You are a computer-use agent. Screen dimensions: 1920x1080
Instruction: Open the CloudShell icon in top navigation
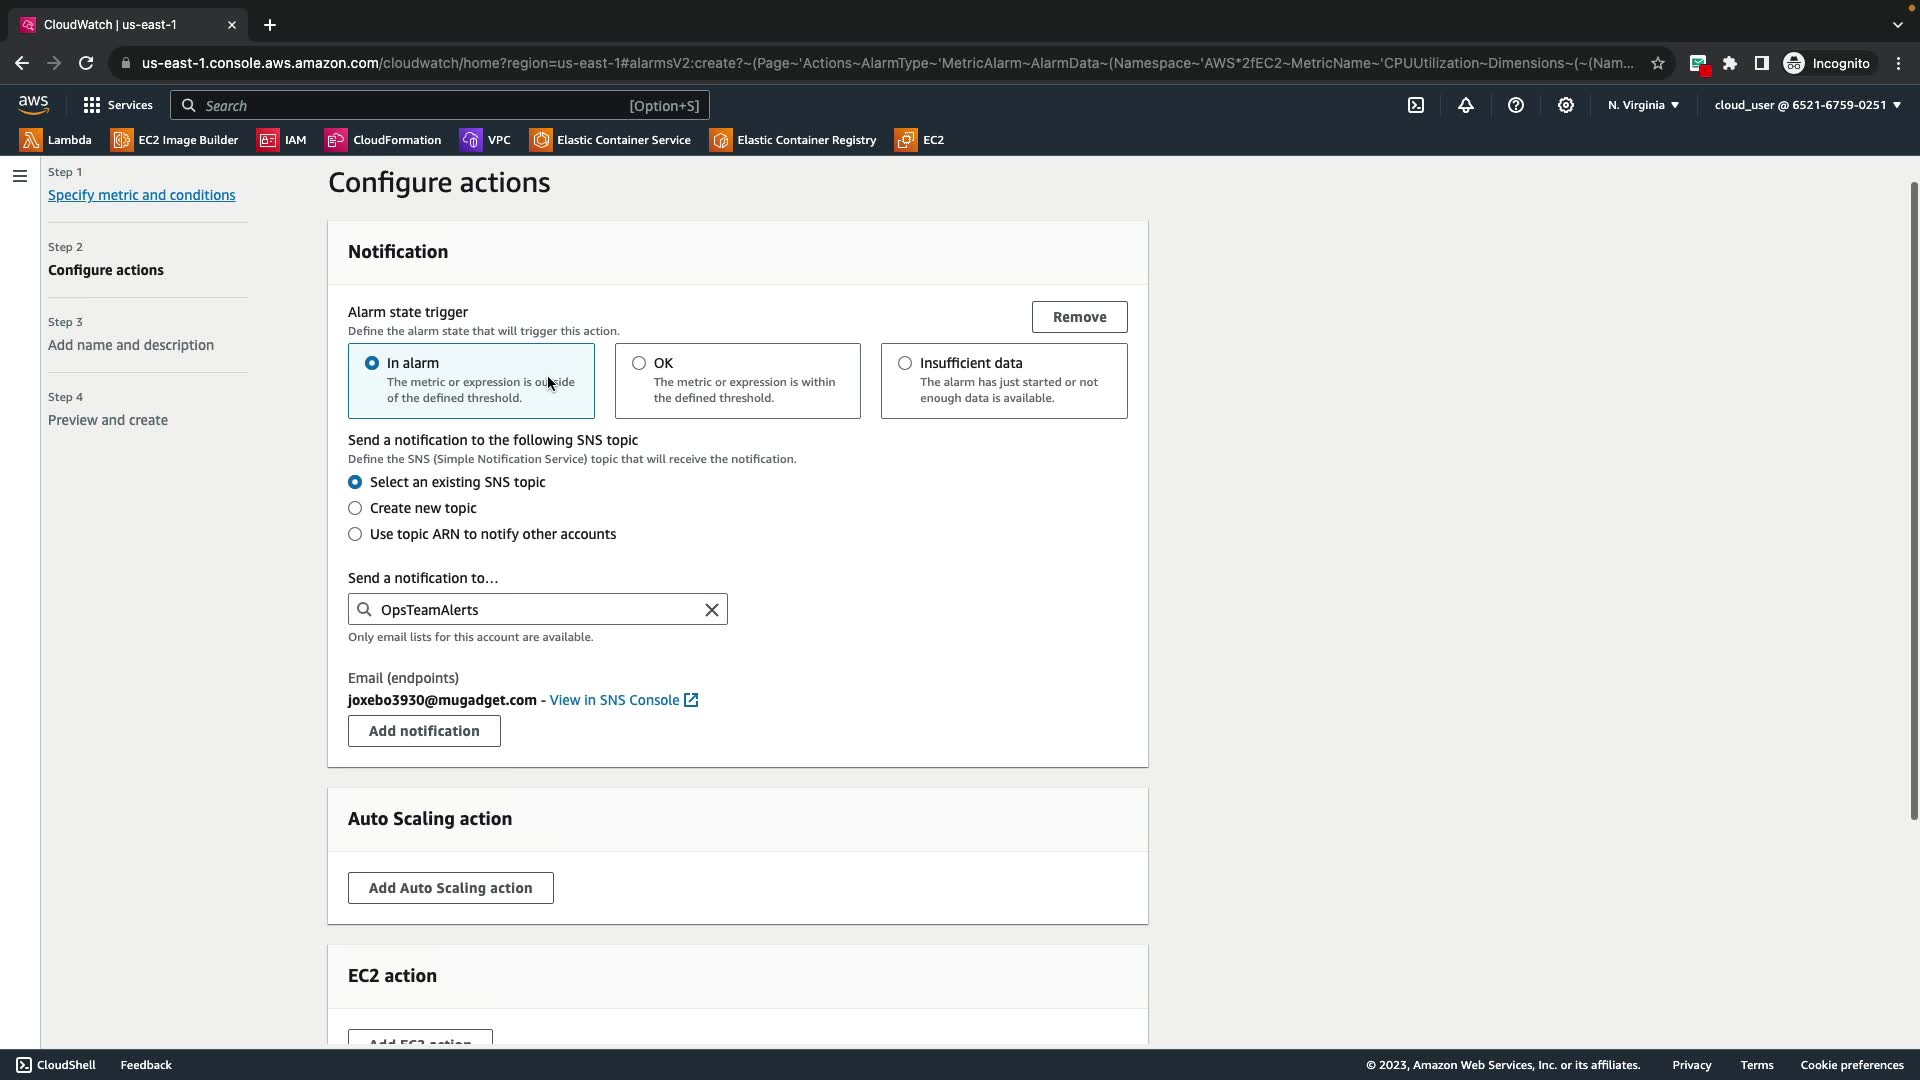tap(1416, 105)
